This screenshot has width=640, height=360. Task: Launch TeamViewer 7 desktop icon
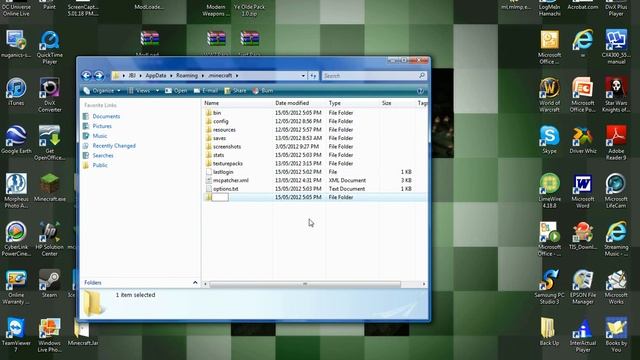point(16,334)
